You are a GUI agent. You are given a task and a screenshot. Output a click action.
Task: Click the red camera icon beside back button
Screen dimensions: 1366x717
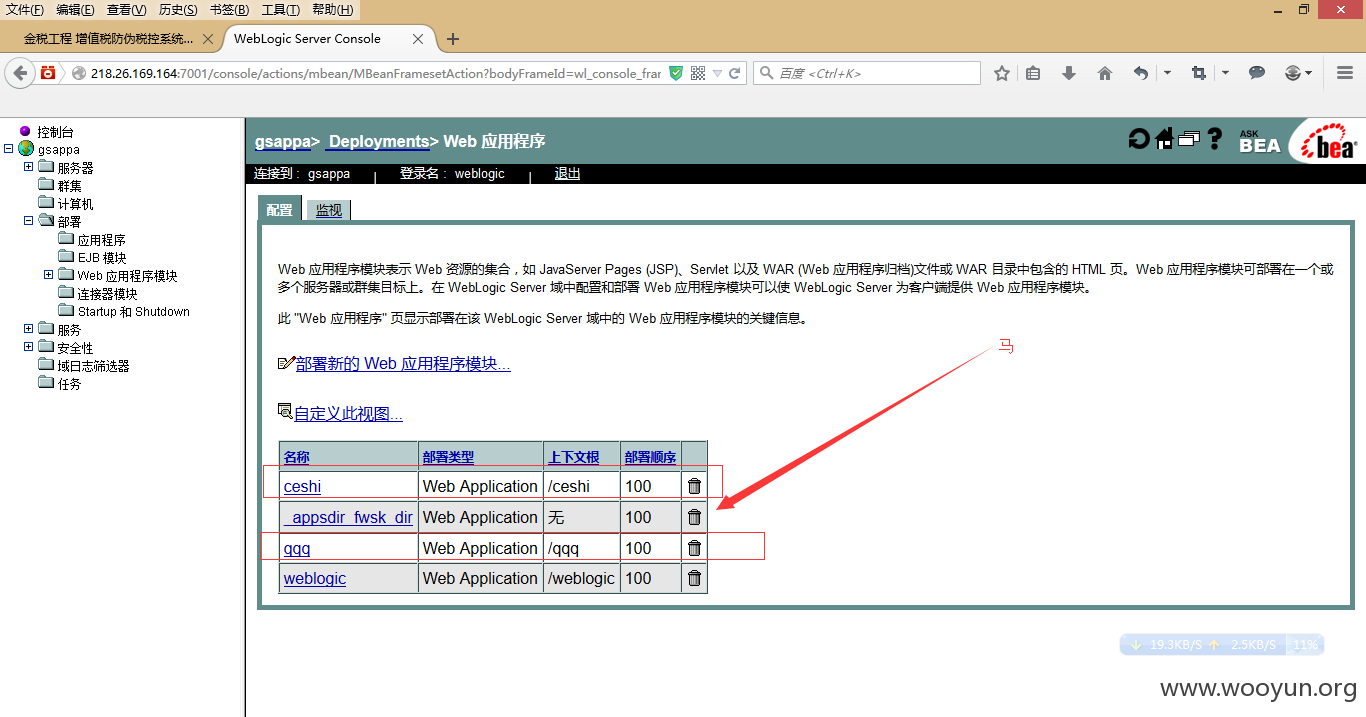pos(48,73)
